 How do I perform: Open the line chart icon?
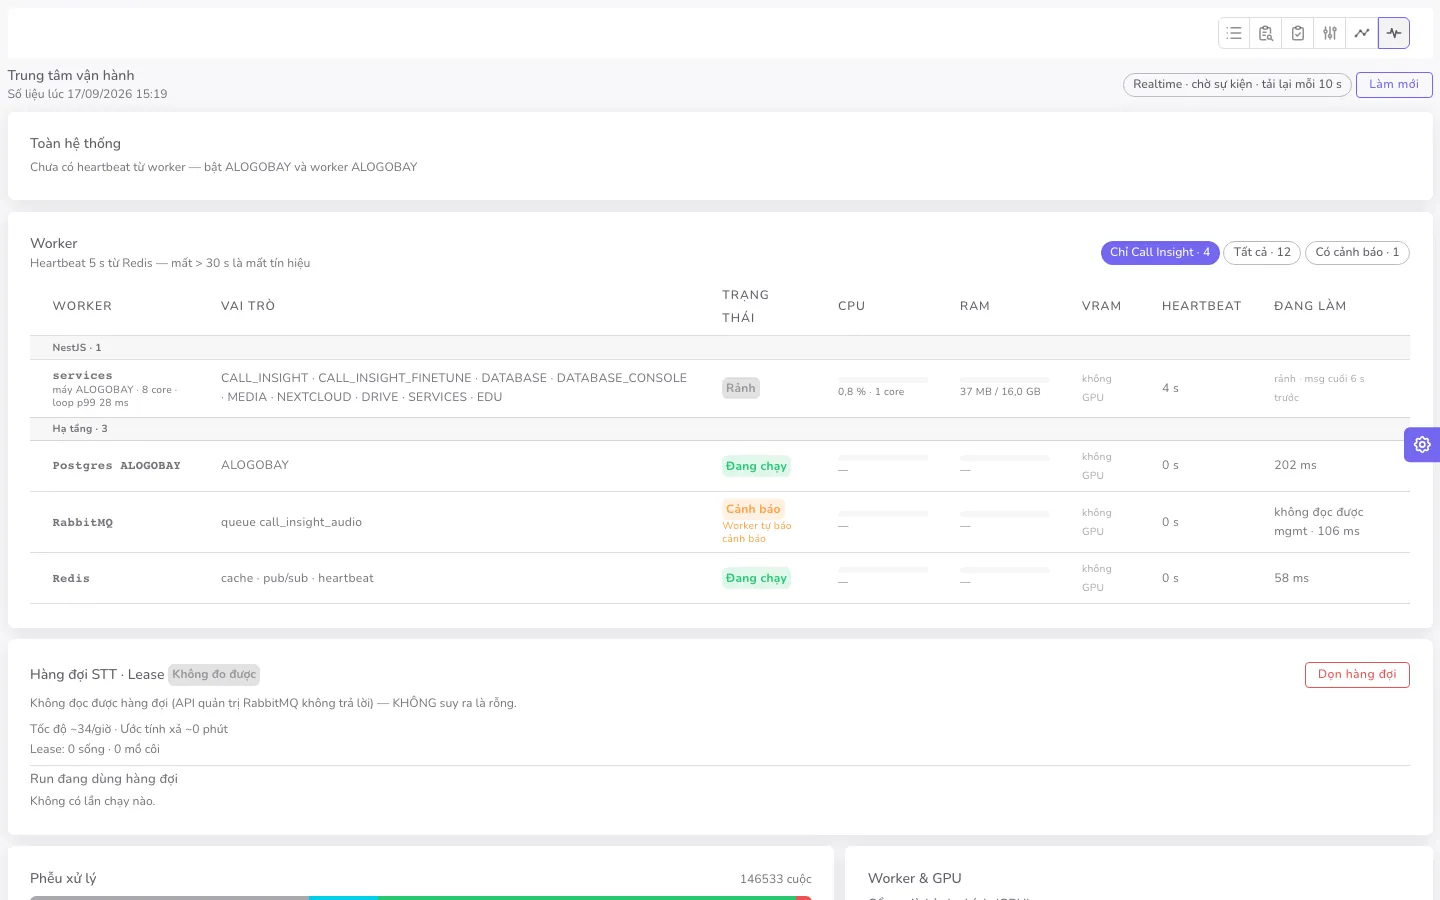[1362, 33]
